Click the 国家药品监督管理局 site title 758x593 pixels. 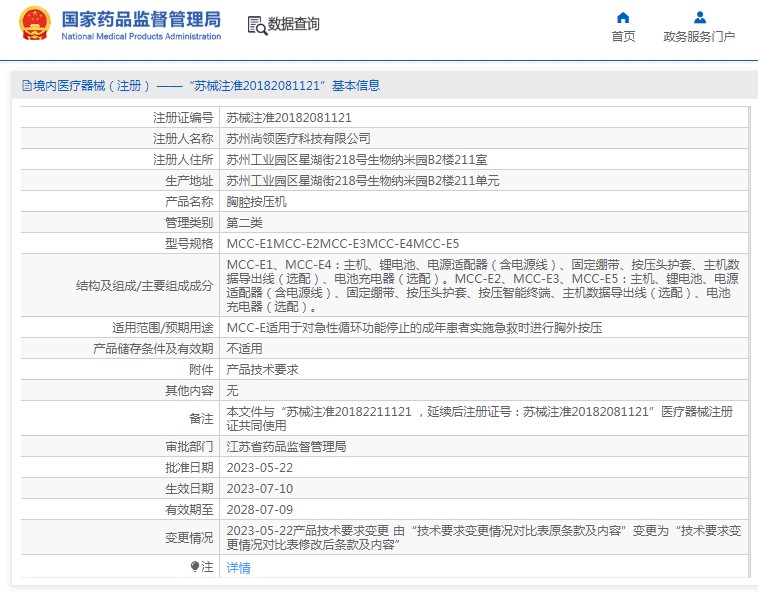pyautogui.click(x=141, y=19)
